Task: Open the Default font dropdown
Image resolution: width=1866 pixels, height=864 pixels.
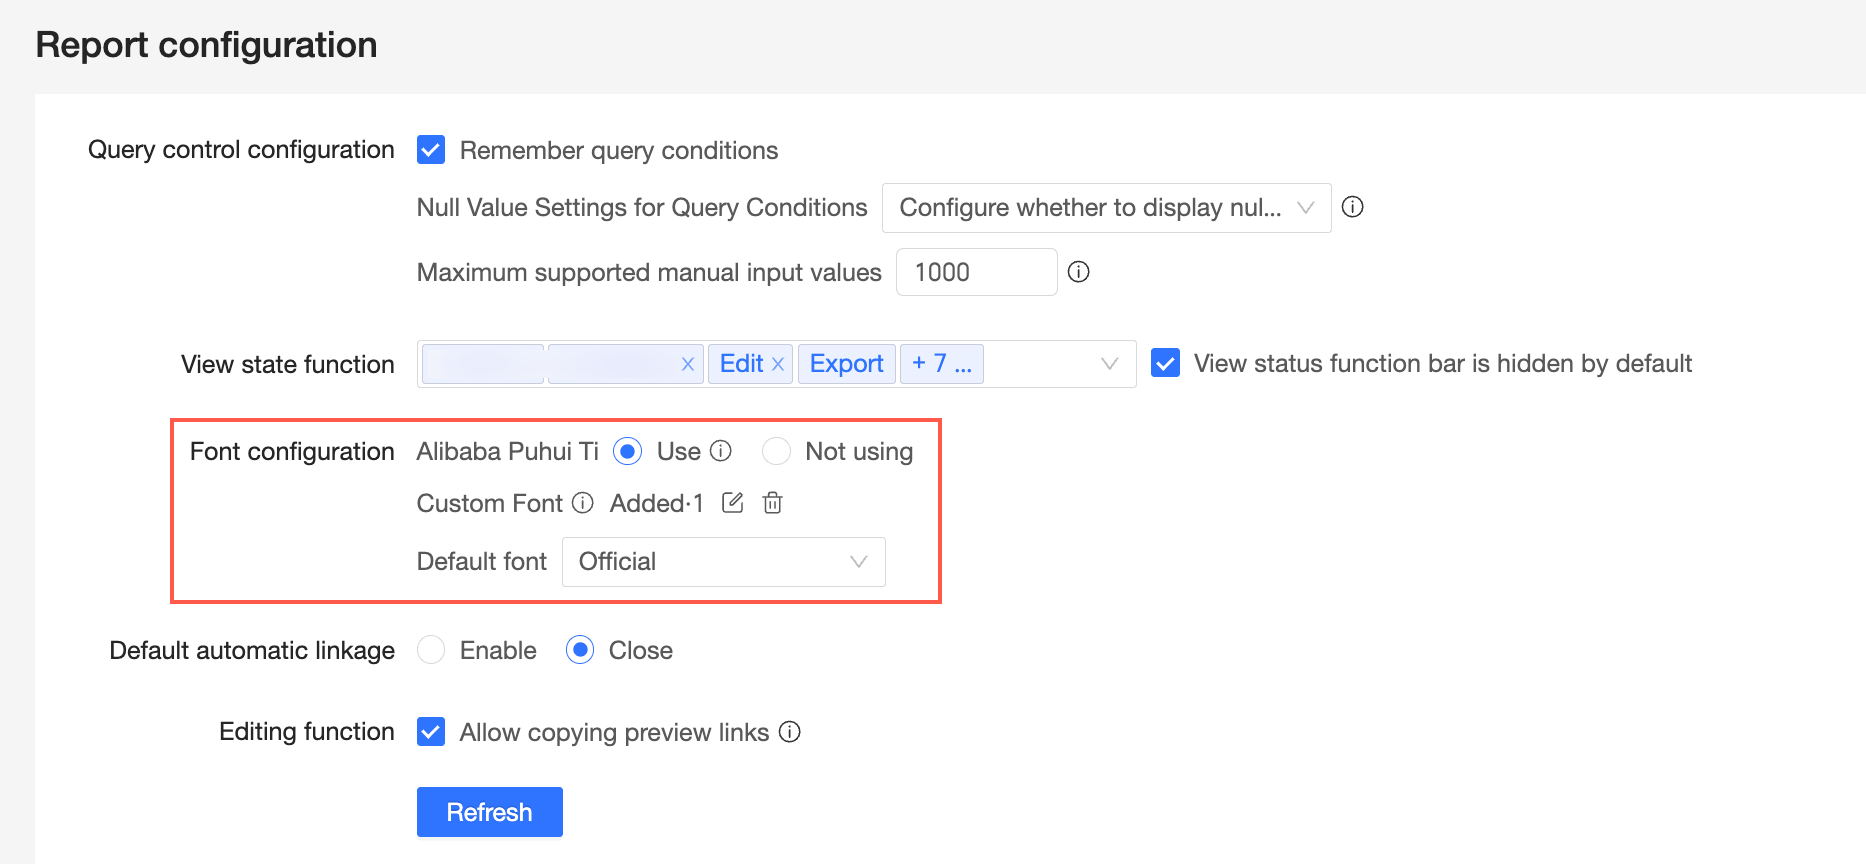Action: coord(723,562)
